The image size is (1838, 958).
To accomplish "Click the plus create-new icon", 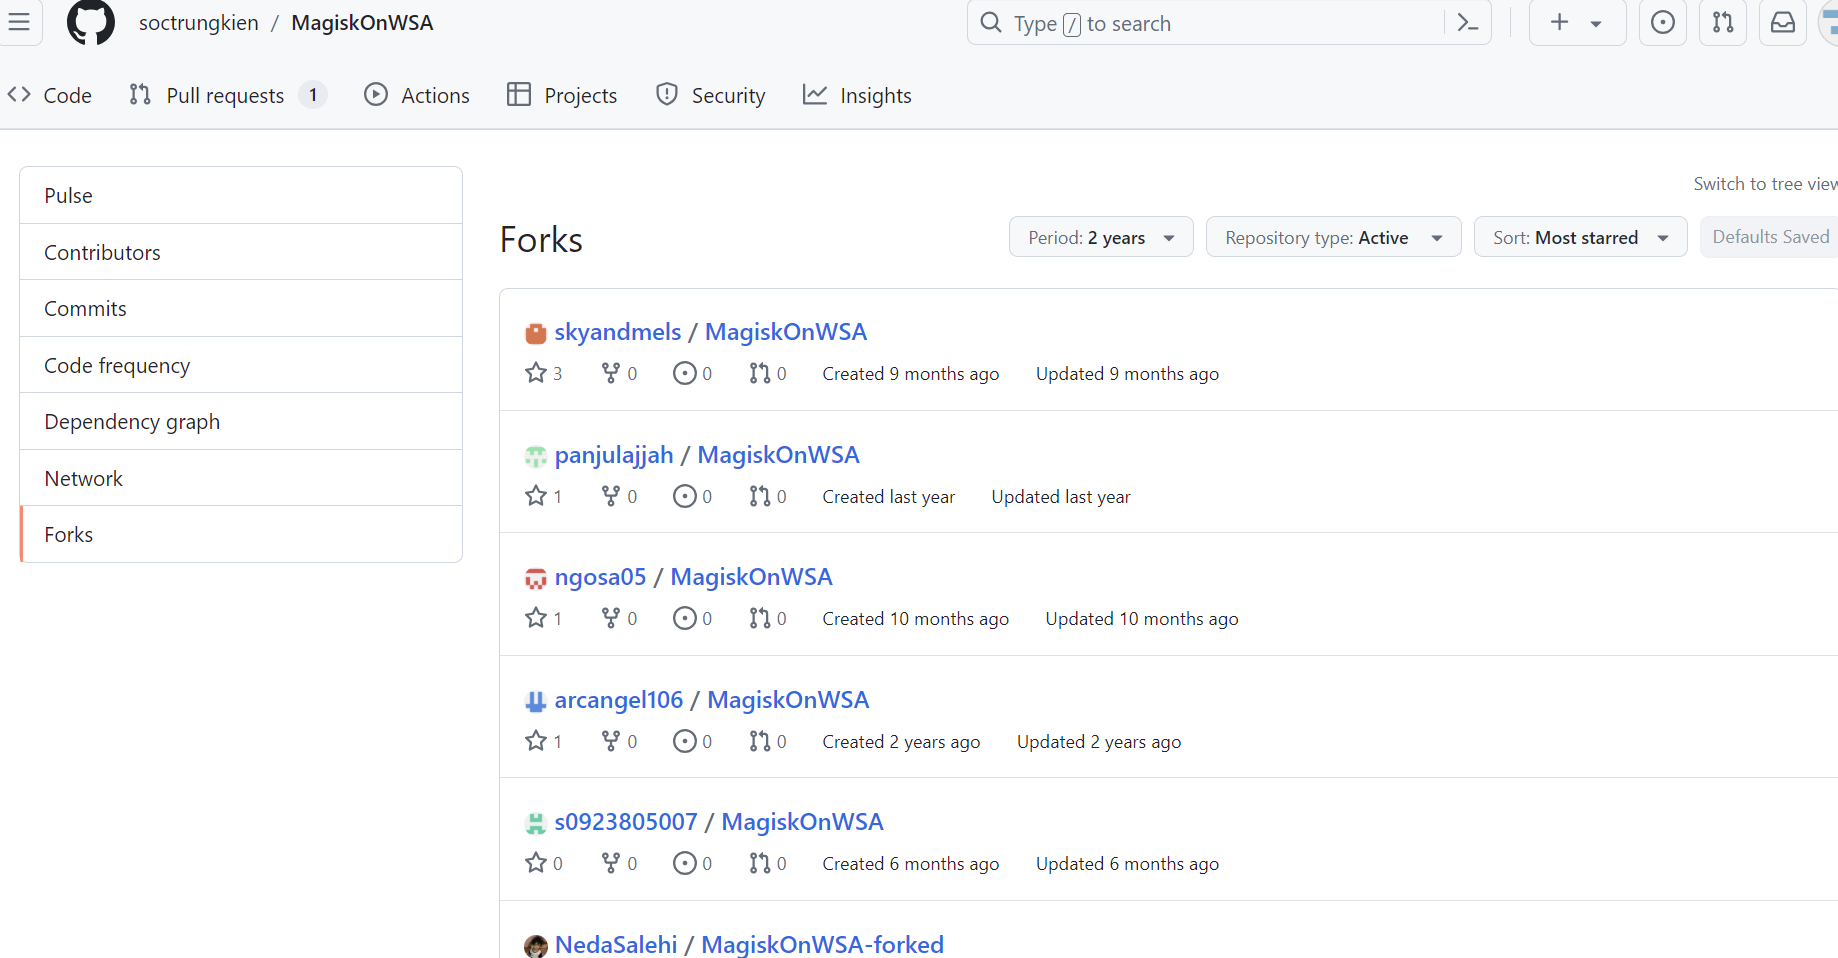I will click(x=1560, y=22).
